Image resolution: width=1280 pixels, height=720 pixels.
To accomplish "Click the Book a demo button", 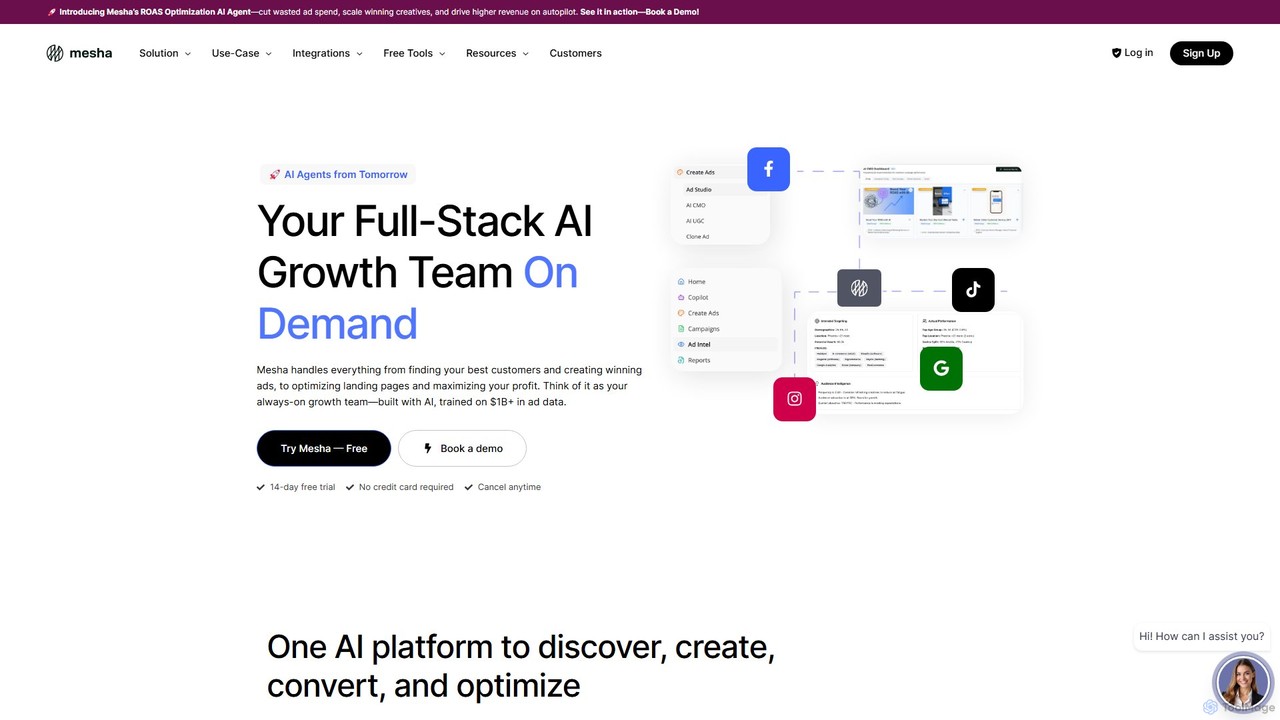I will point(462,448).
